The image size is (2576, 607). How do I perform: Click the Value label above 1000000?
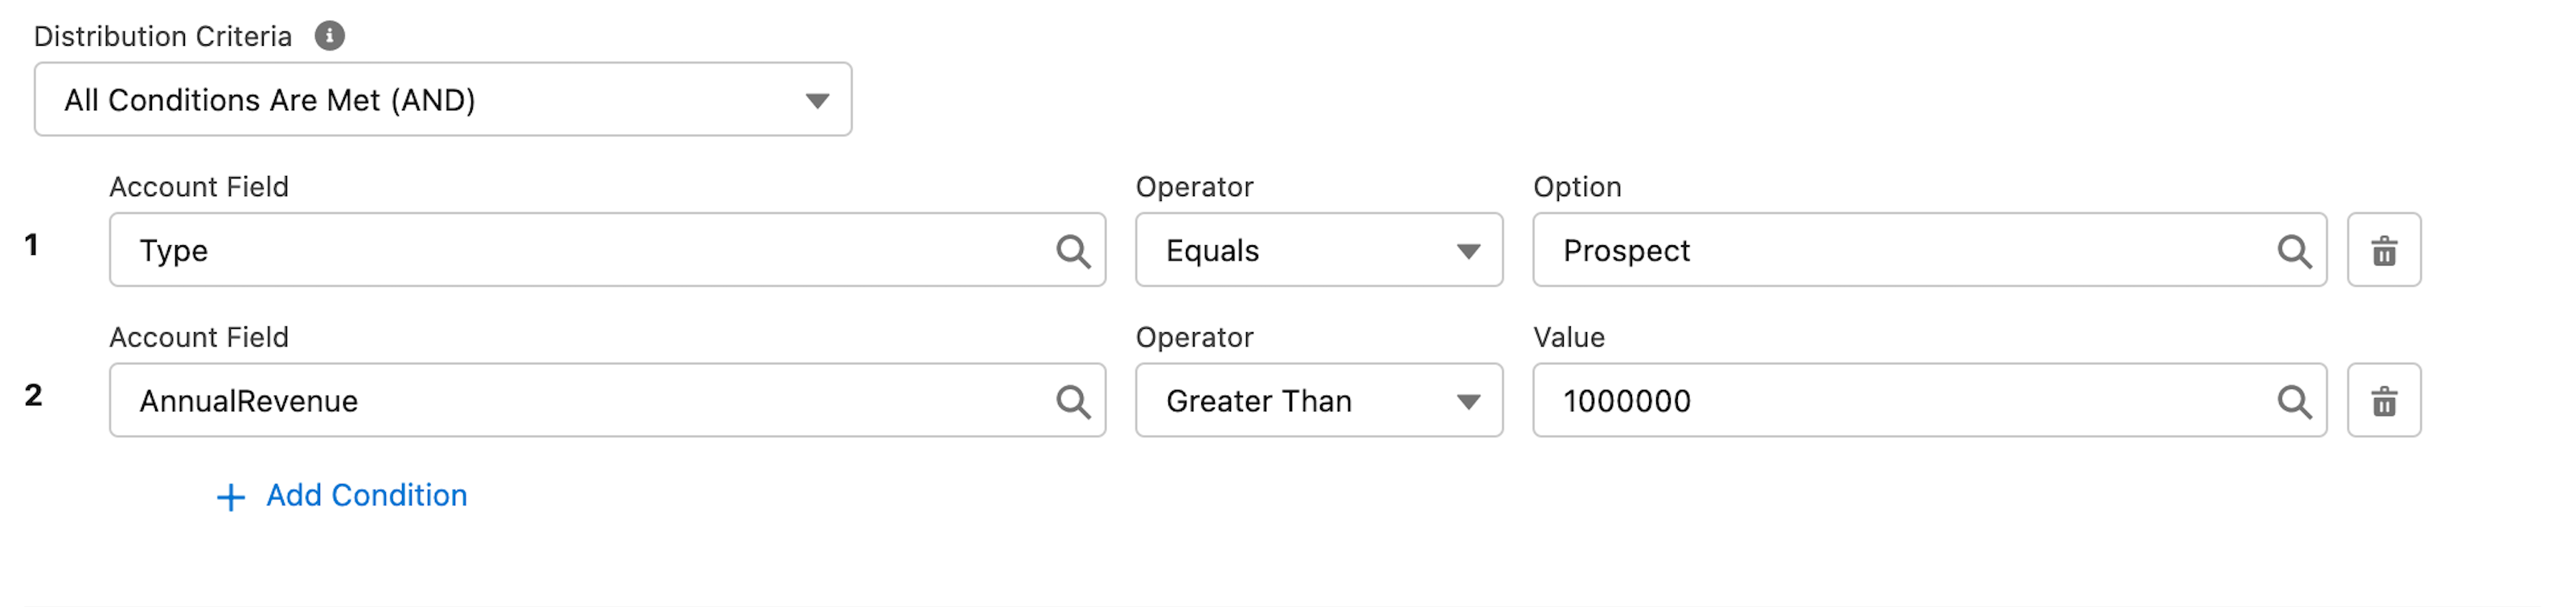[1568, 338]
